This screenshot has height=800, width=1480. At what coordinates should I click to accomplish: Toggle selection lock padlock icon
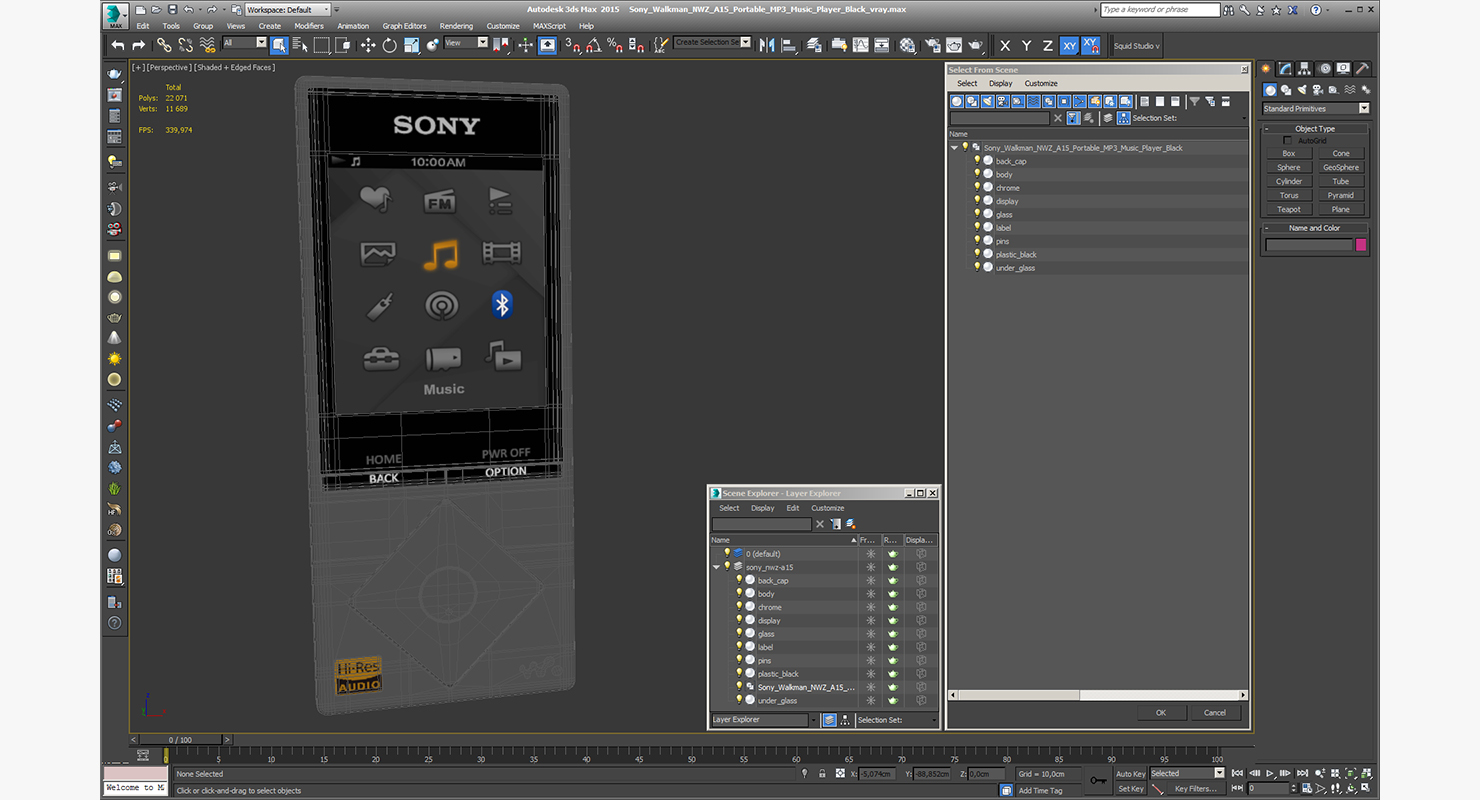[822, 773]
